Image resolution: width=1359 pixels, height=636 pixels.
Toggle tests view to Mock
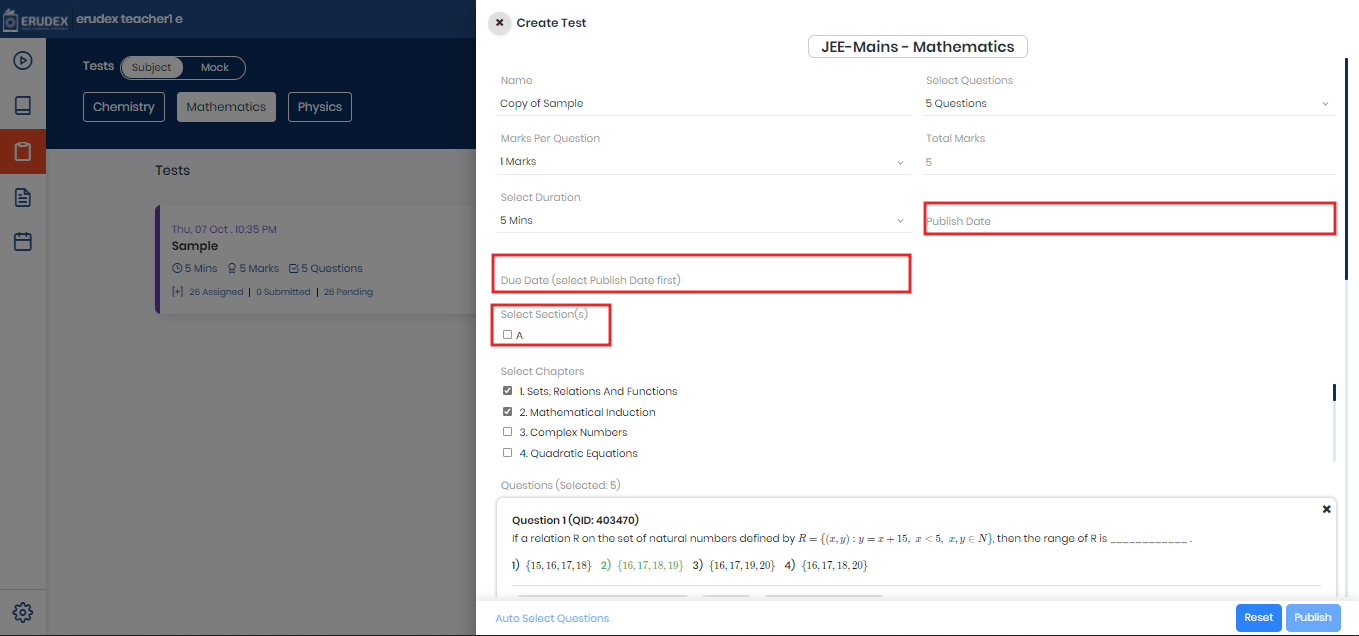(x=214, y=68)
